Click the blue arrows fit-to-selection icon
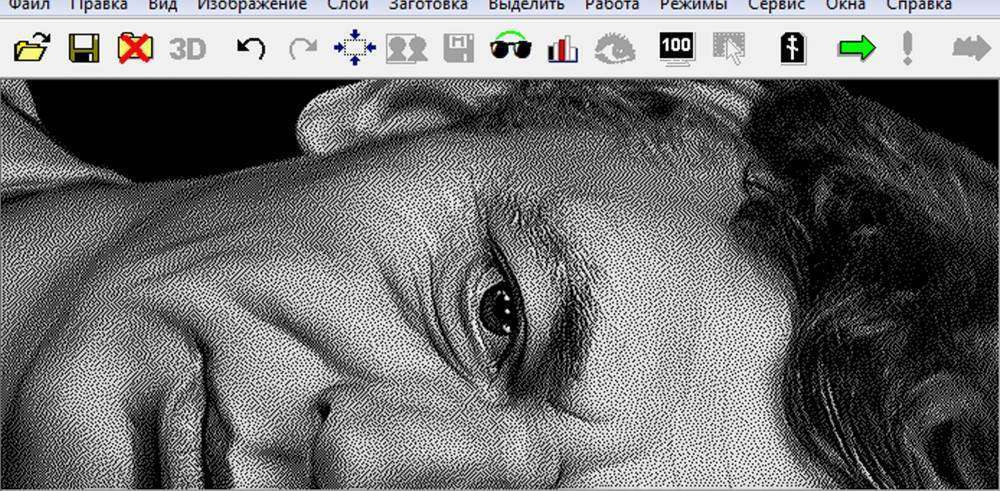This screenshot has height=491, width=1000. coord(355,47)
